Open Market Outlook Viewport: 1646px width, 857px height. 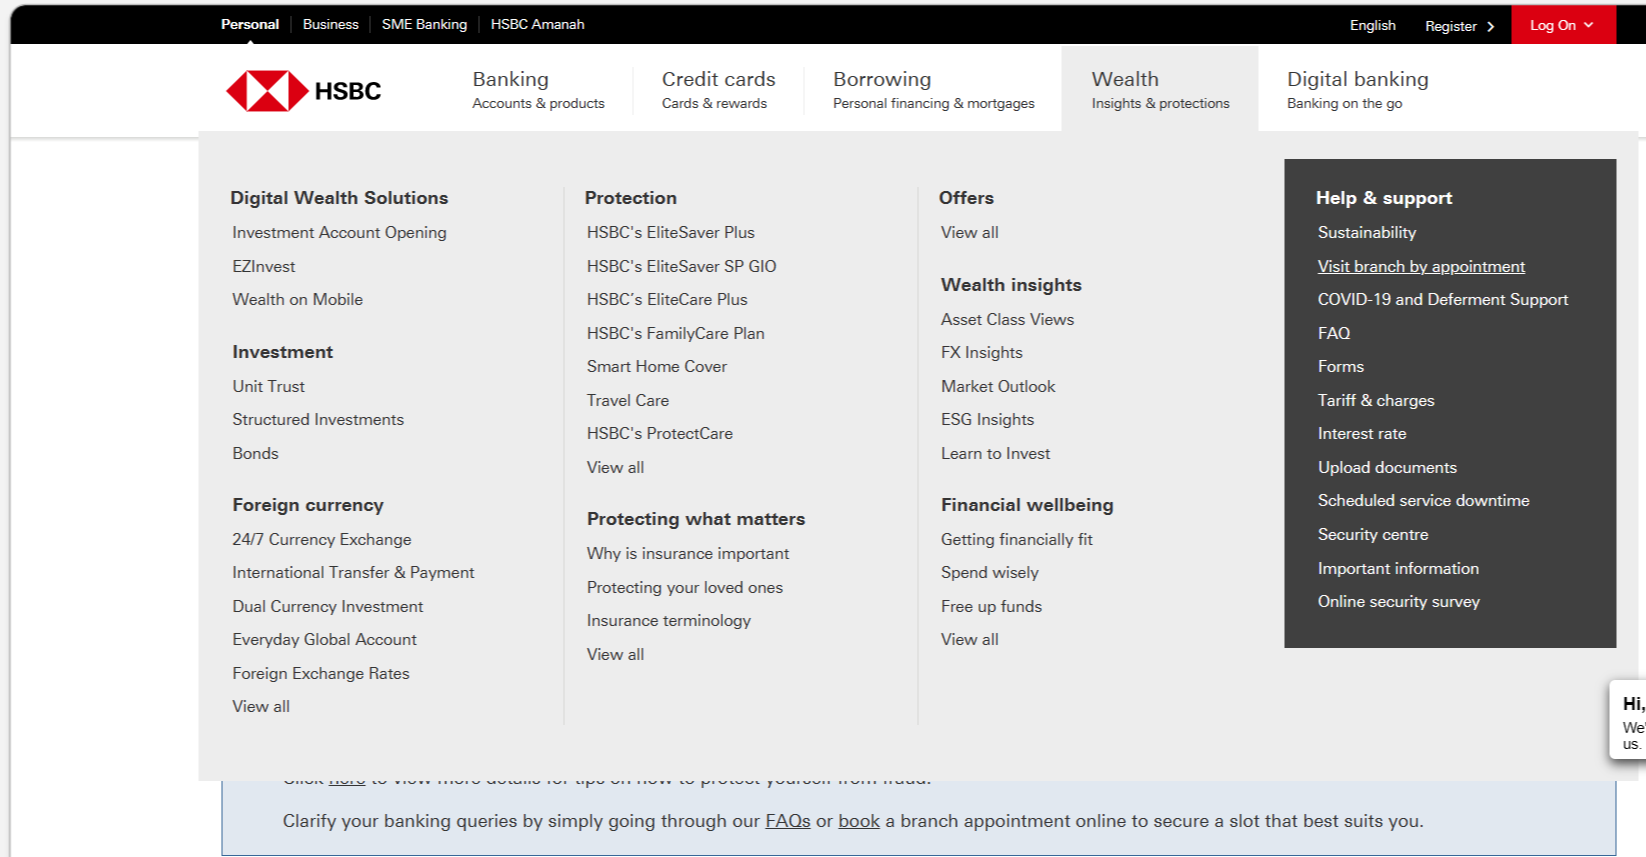click(997, 386)
